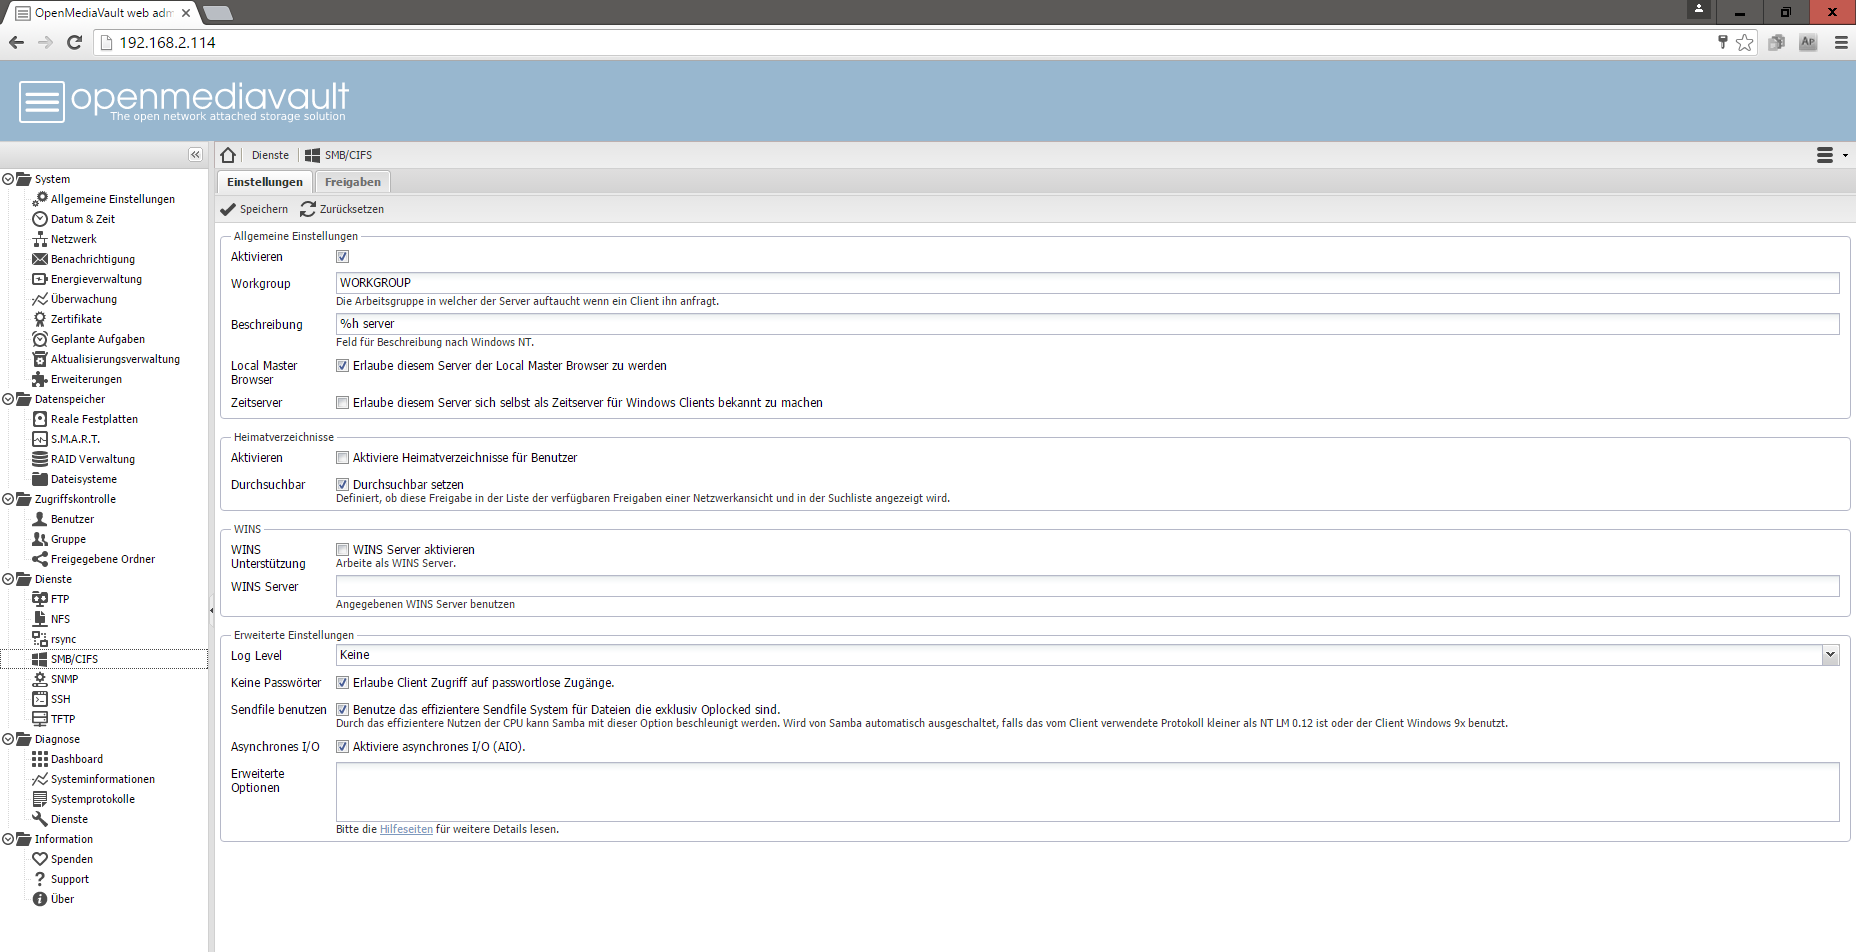Collapse the navigation sidebar arrow
Image resolution: width=1856 pixels, height=952 pixels.
(x=195, y=155)
